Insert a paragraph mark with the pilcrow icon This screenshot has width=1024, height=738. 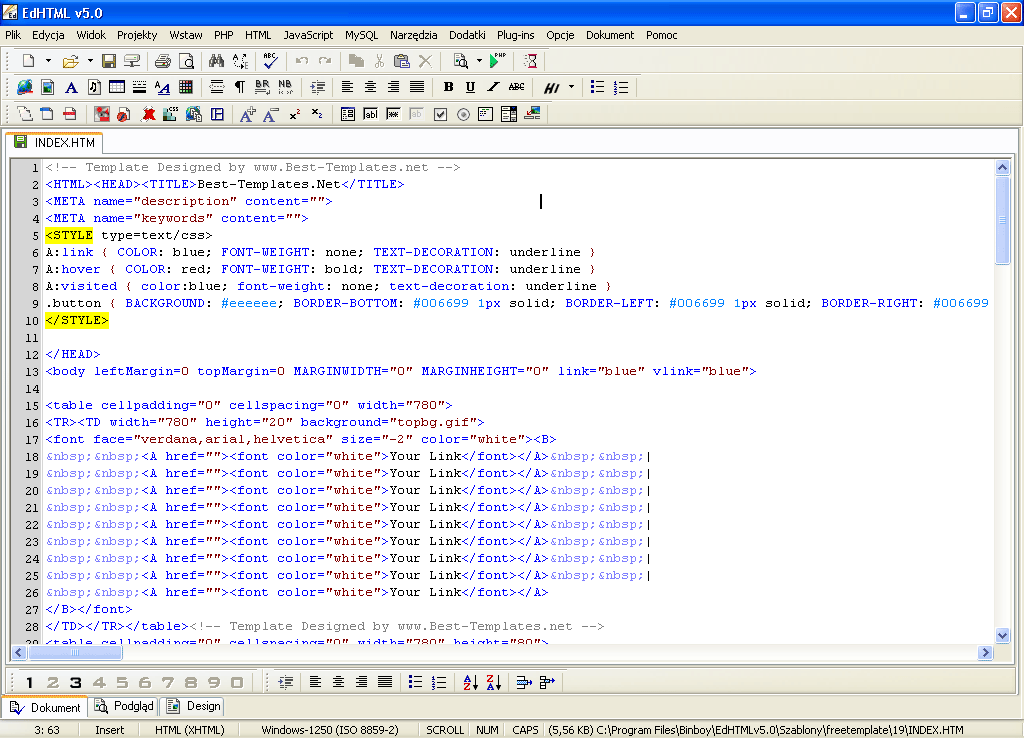(240, 87)
